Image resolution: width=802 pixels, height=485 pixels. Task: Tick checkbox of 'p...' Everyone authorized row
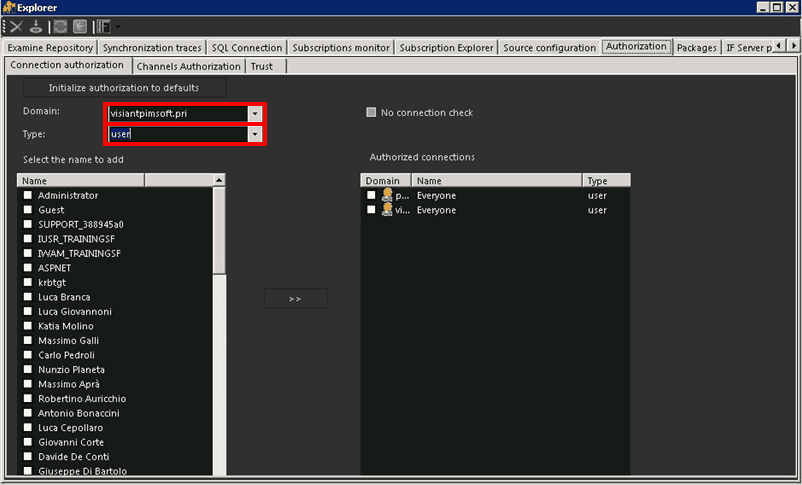tap(371, 195)
